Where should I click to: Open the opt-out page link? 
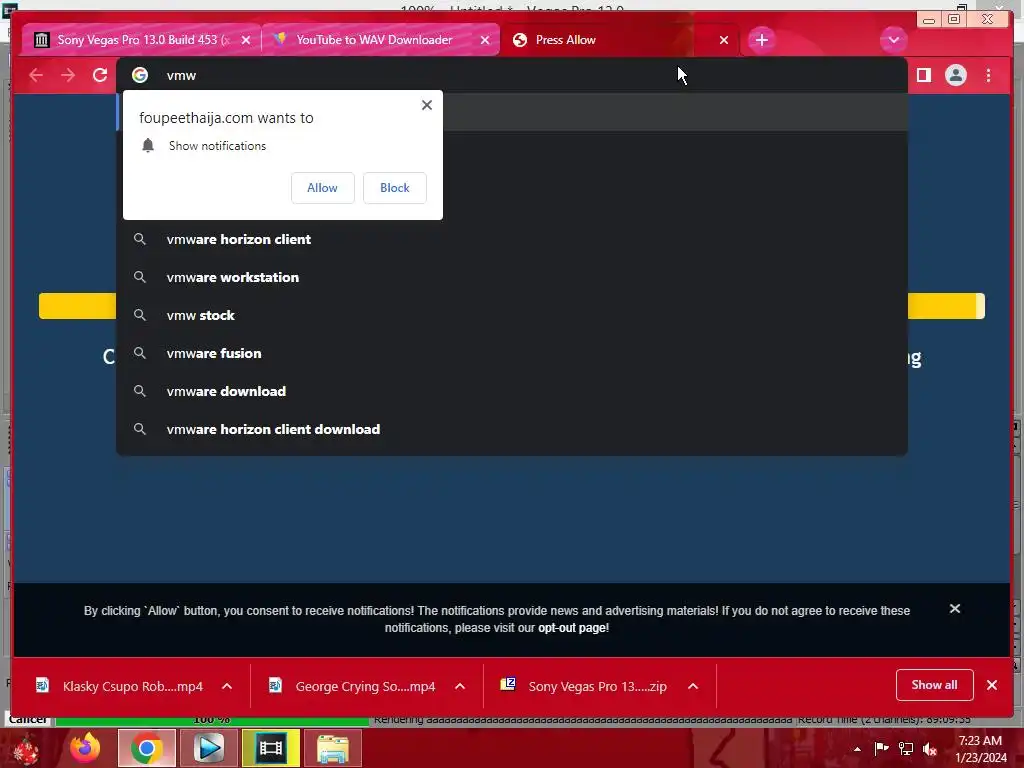pos(571,628)
